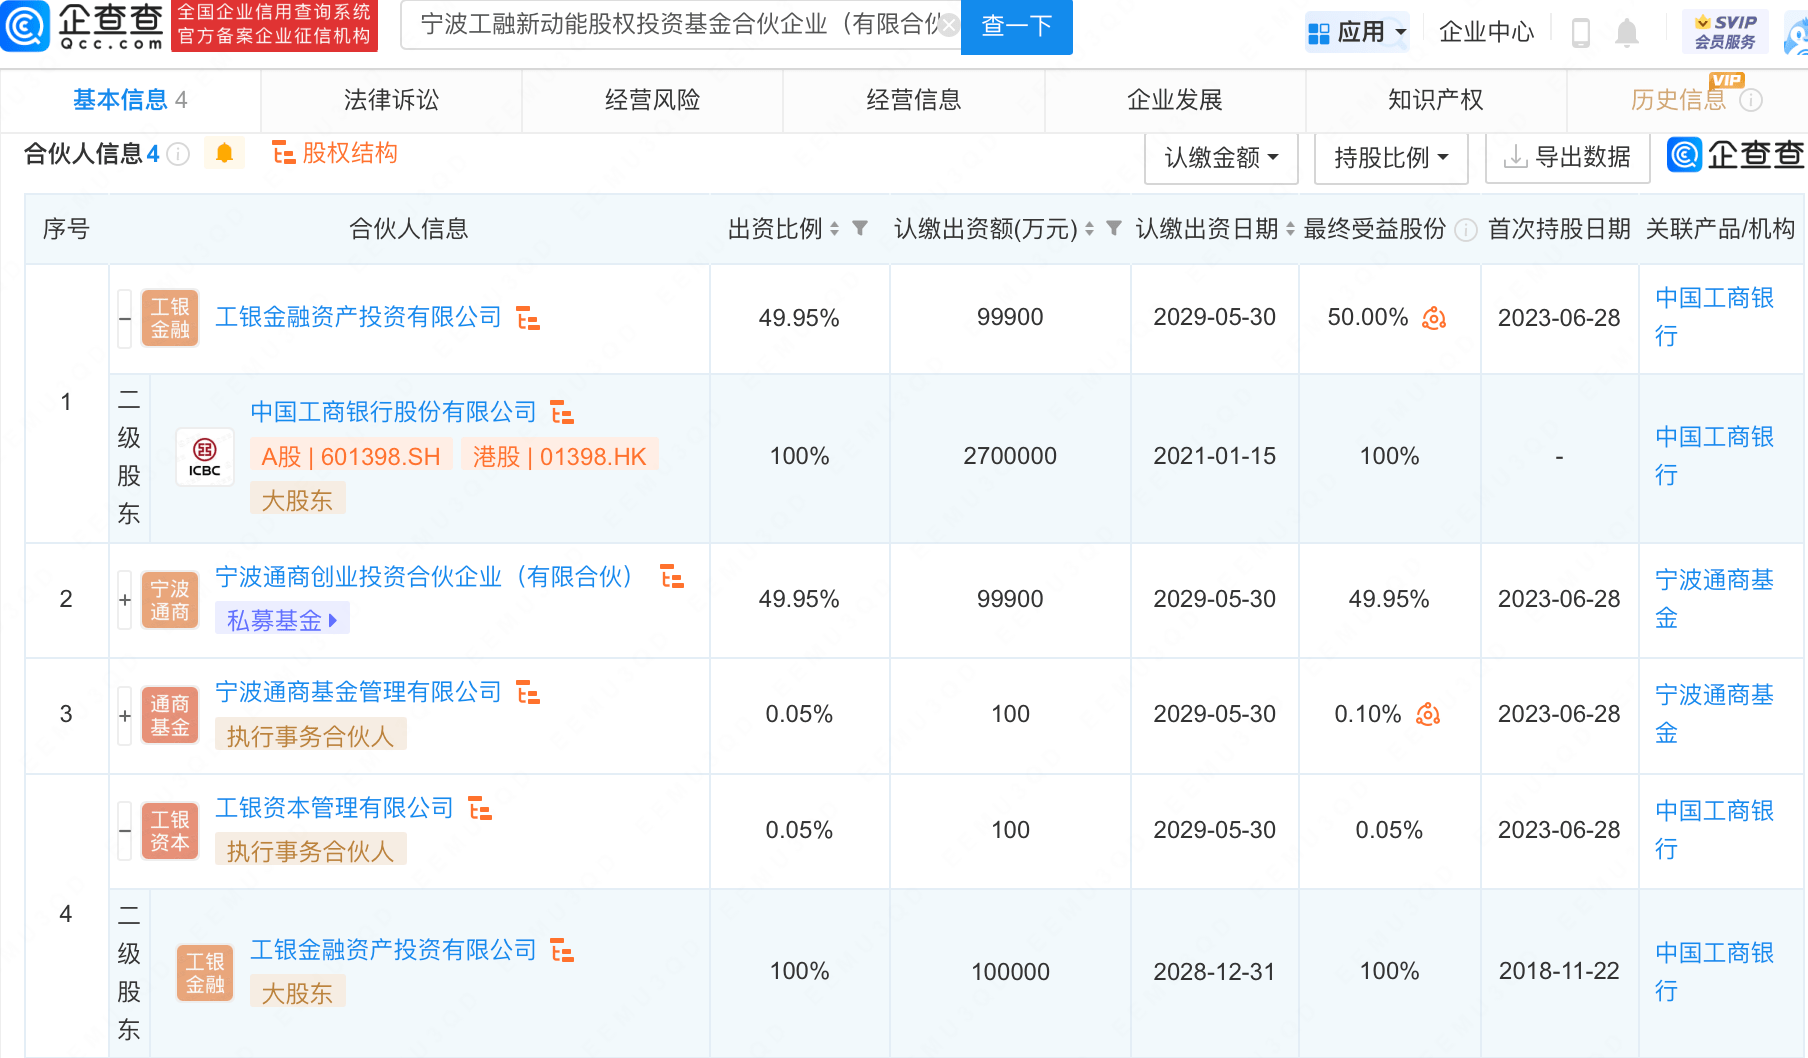Screen dimensions: 1808x1058
Task: Clear the search box with X icon
Action: (x=948, y=25)
